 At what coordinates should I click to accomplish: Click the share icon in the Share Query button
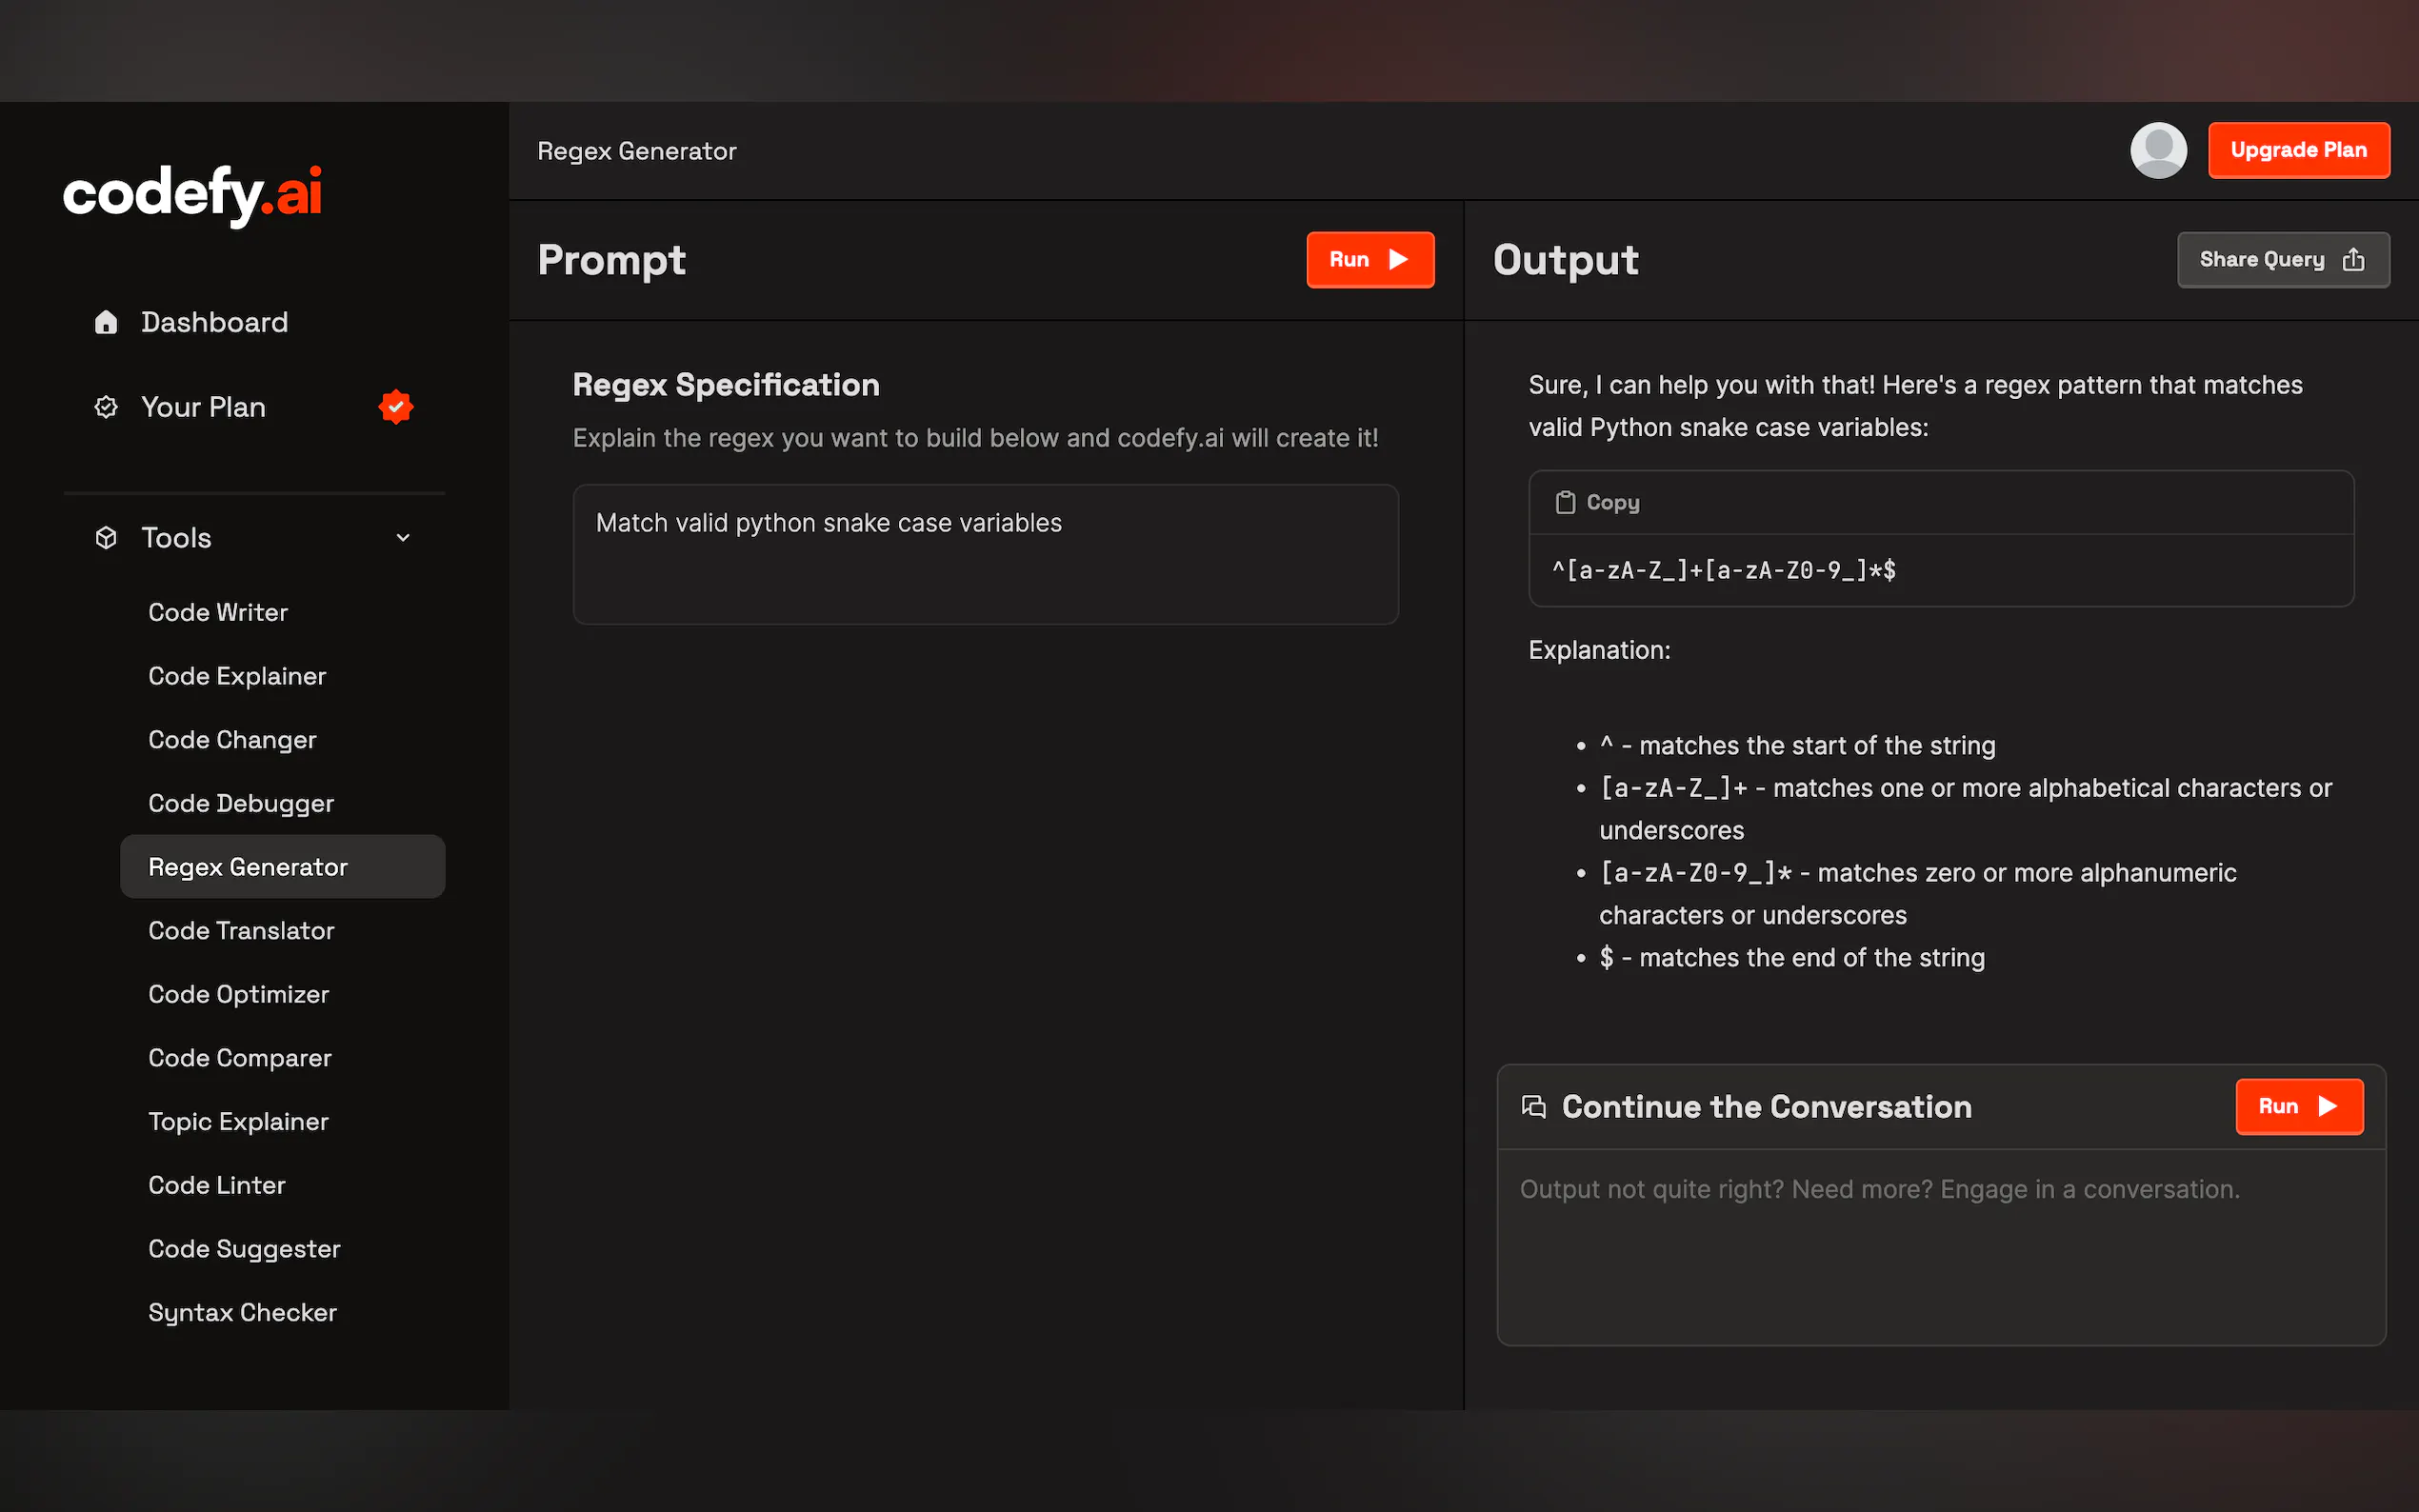pyautogui.click(x=2353, y=260)
